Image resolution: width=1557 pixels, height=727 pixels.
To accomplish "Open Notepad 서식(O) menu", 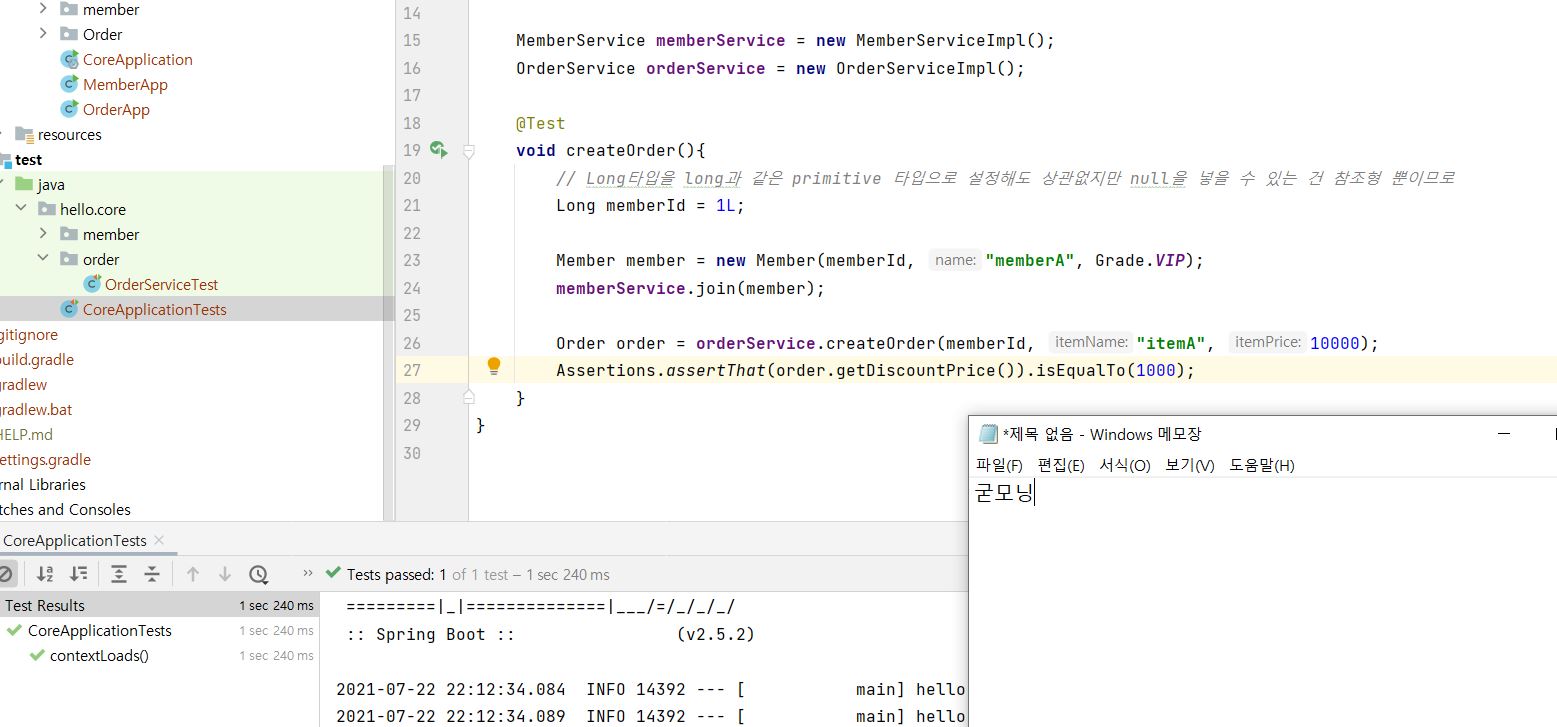I will point(1125,465).
